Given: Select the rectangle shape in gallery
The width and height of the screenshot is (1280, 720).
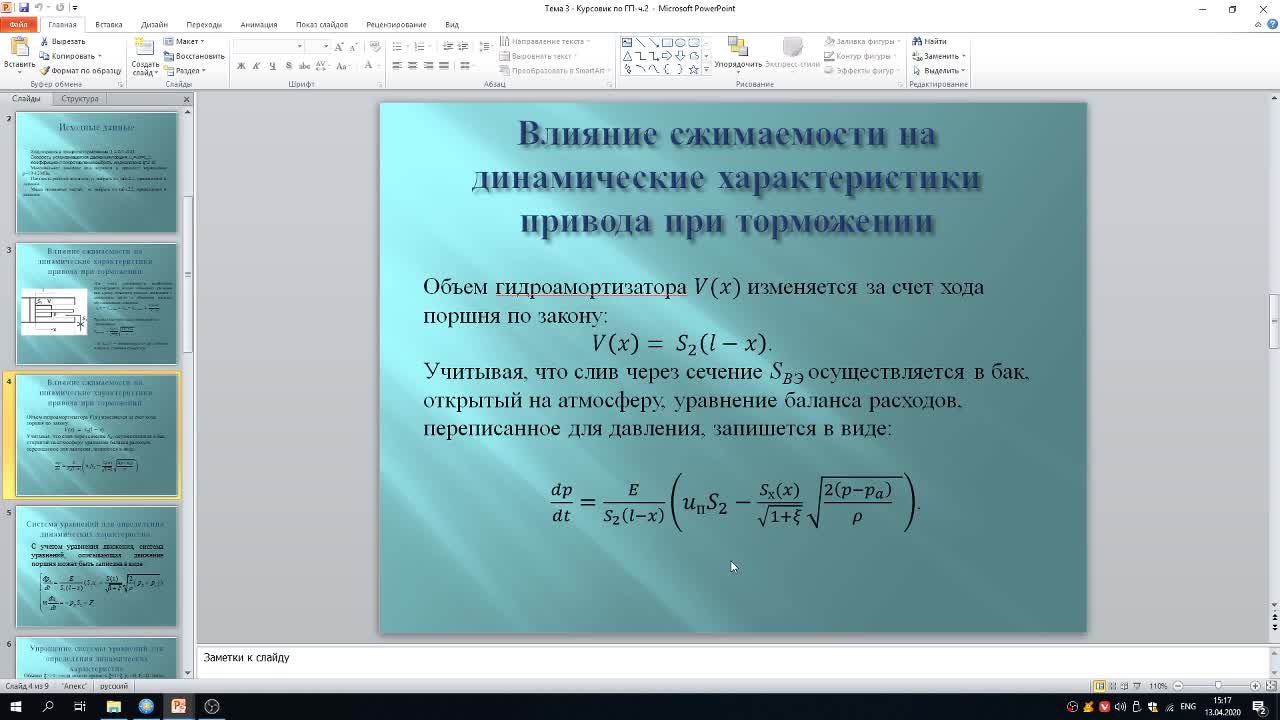Looking at the screenshot, I should [667, 43].
